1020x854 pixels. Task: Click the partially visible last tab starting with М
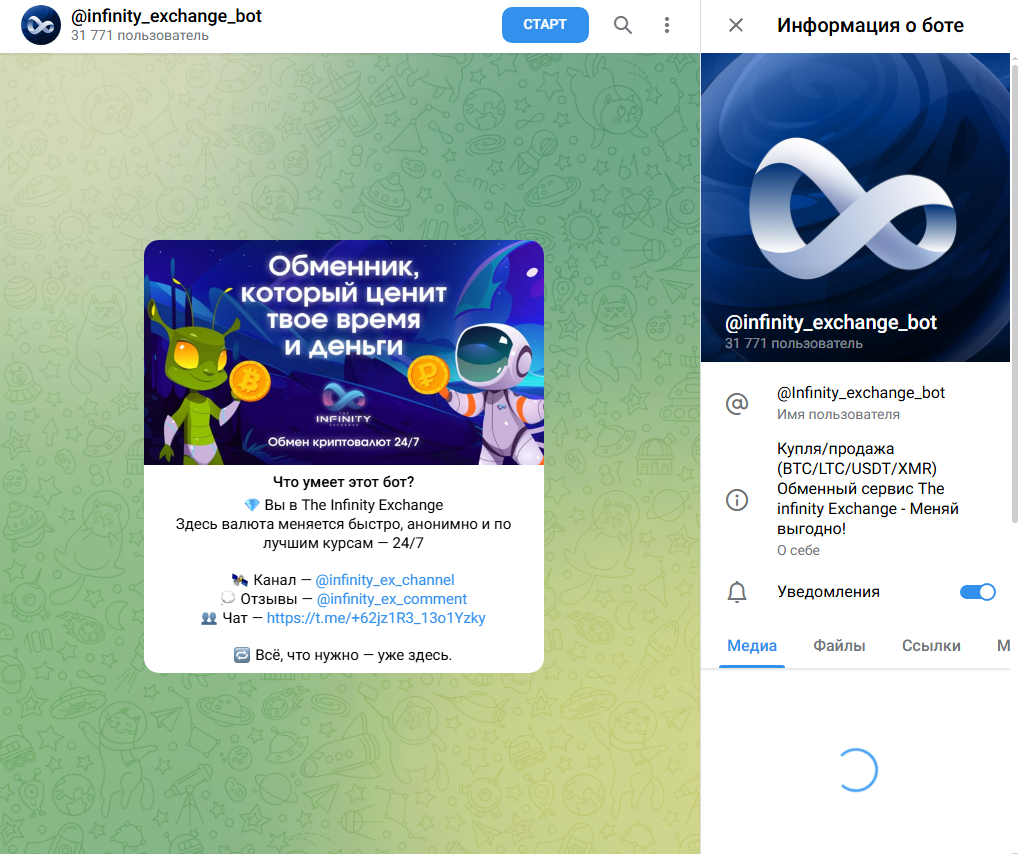[1003, 646]
